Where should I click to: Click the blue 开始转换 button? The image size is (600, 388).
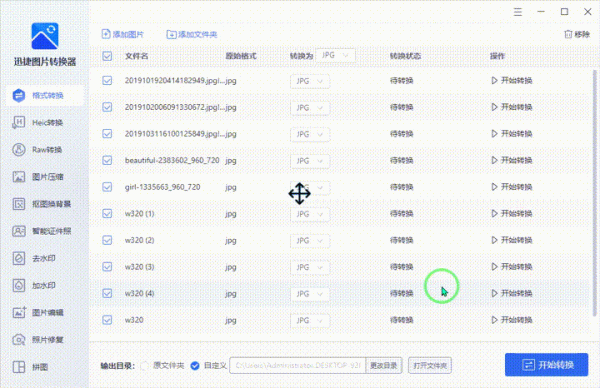coord(546,365)
